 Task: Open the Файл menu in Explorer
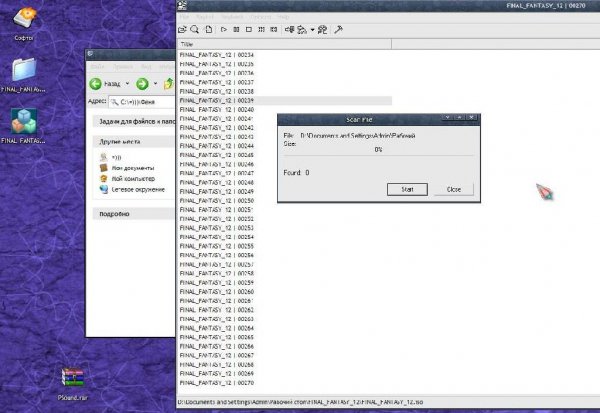point(97,67)
